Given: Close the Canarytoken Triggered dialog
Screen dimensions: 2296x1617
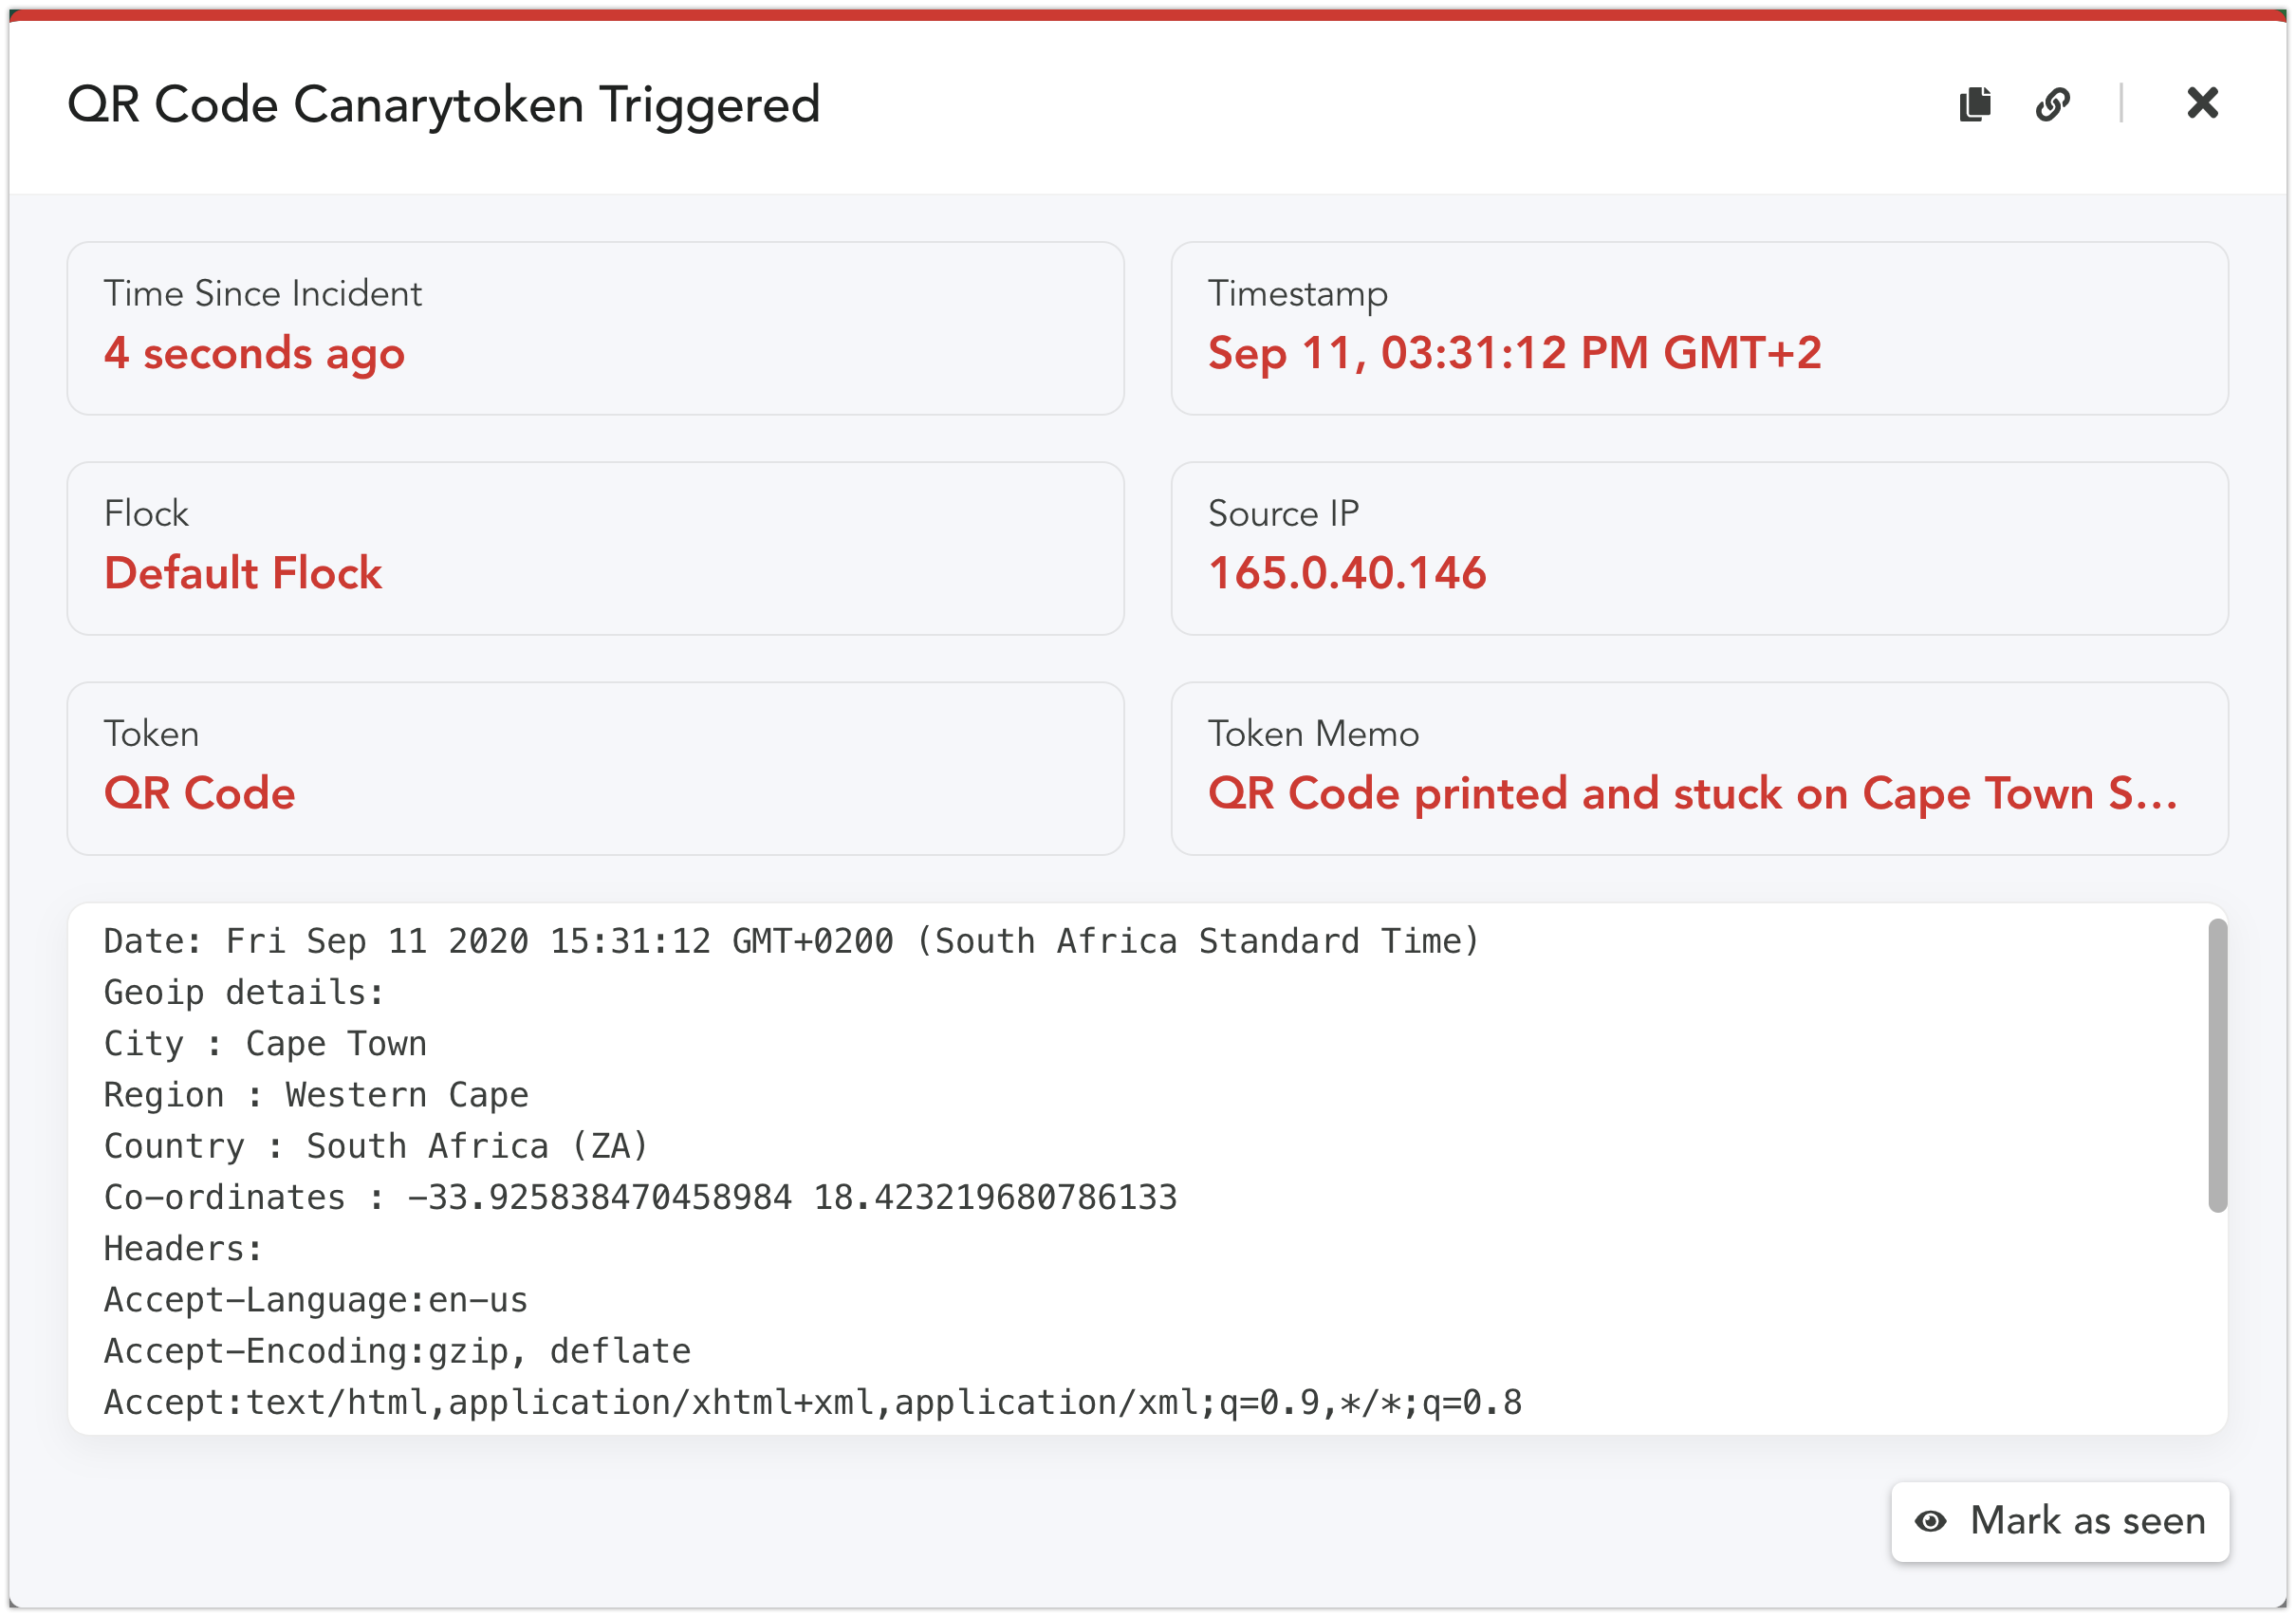Looking at the screenshot, I should pos(2202,103).
